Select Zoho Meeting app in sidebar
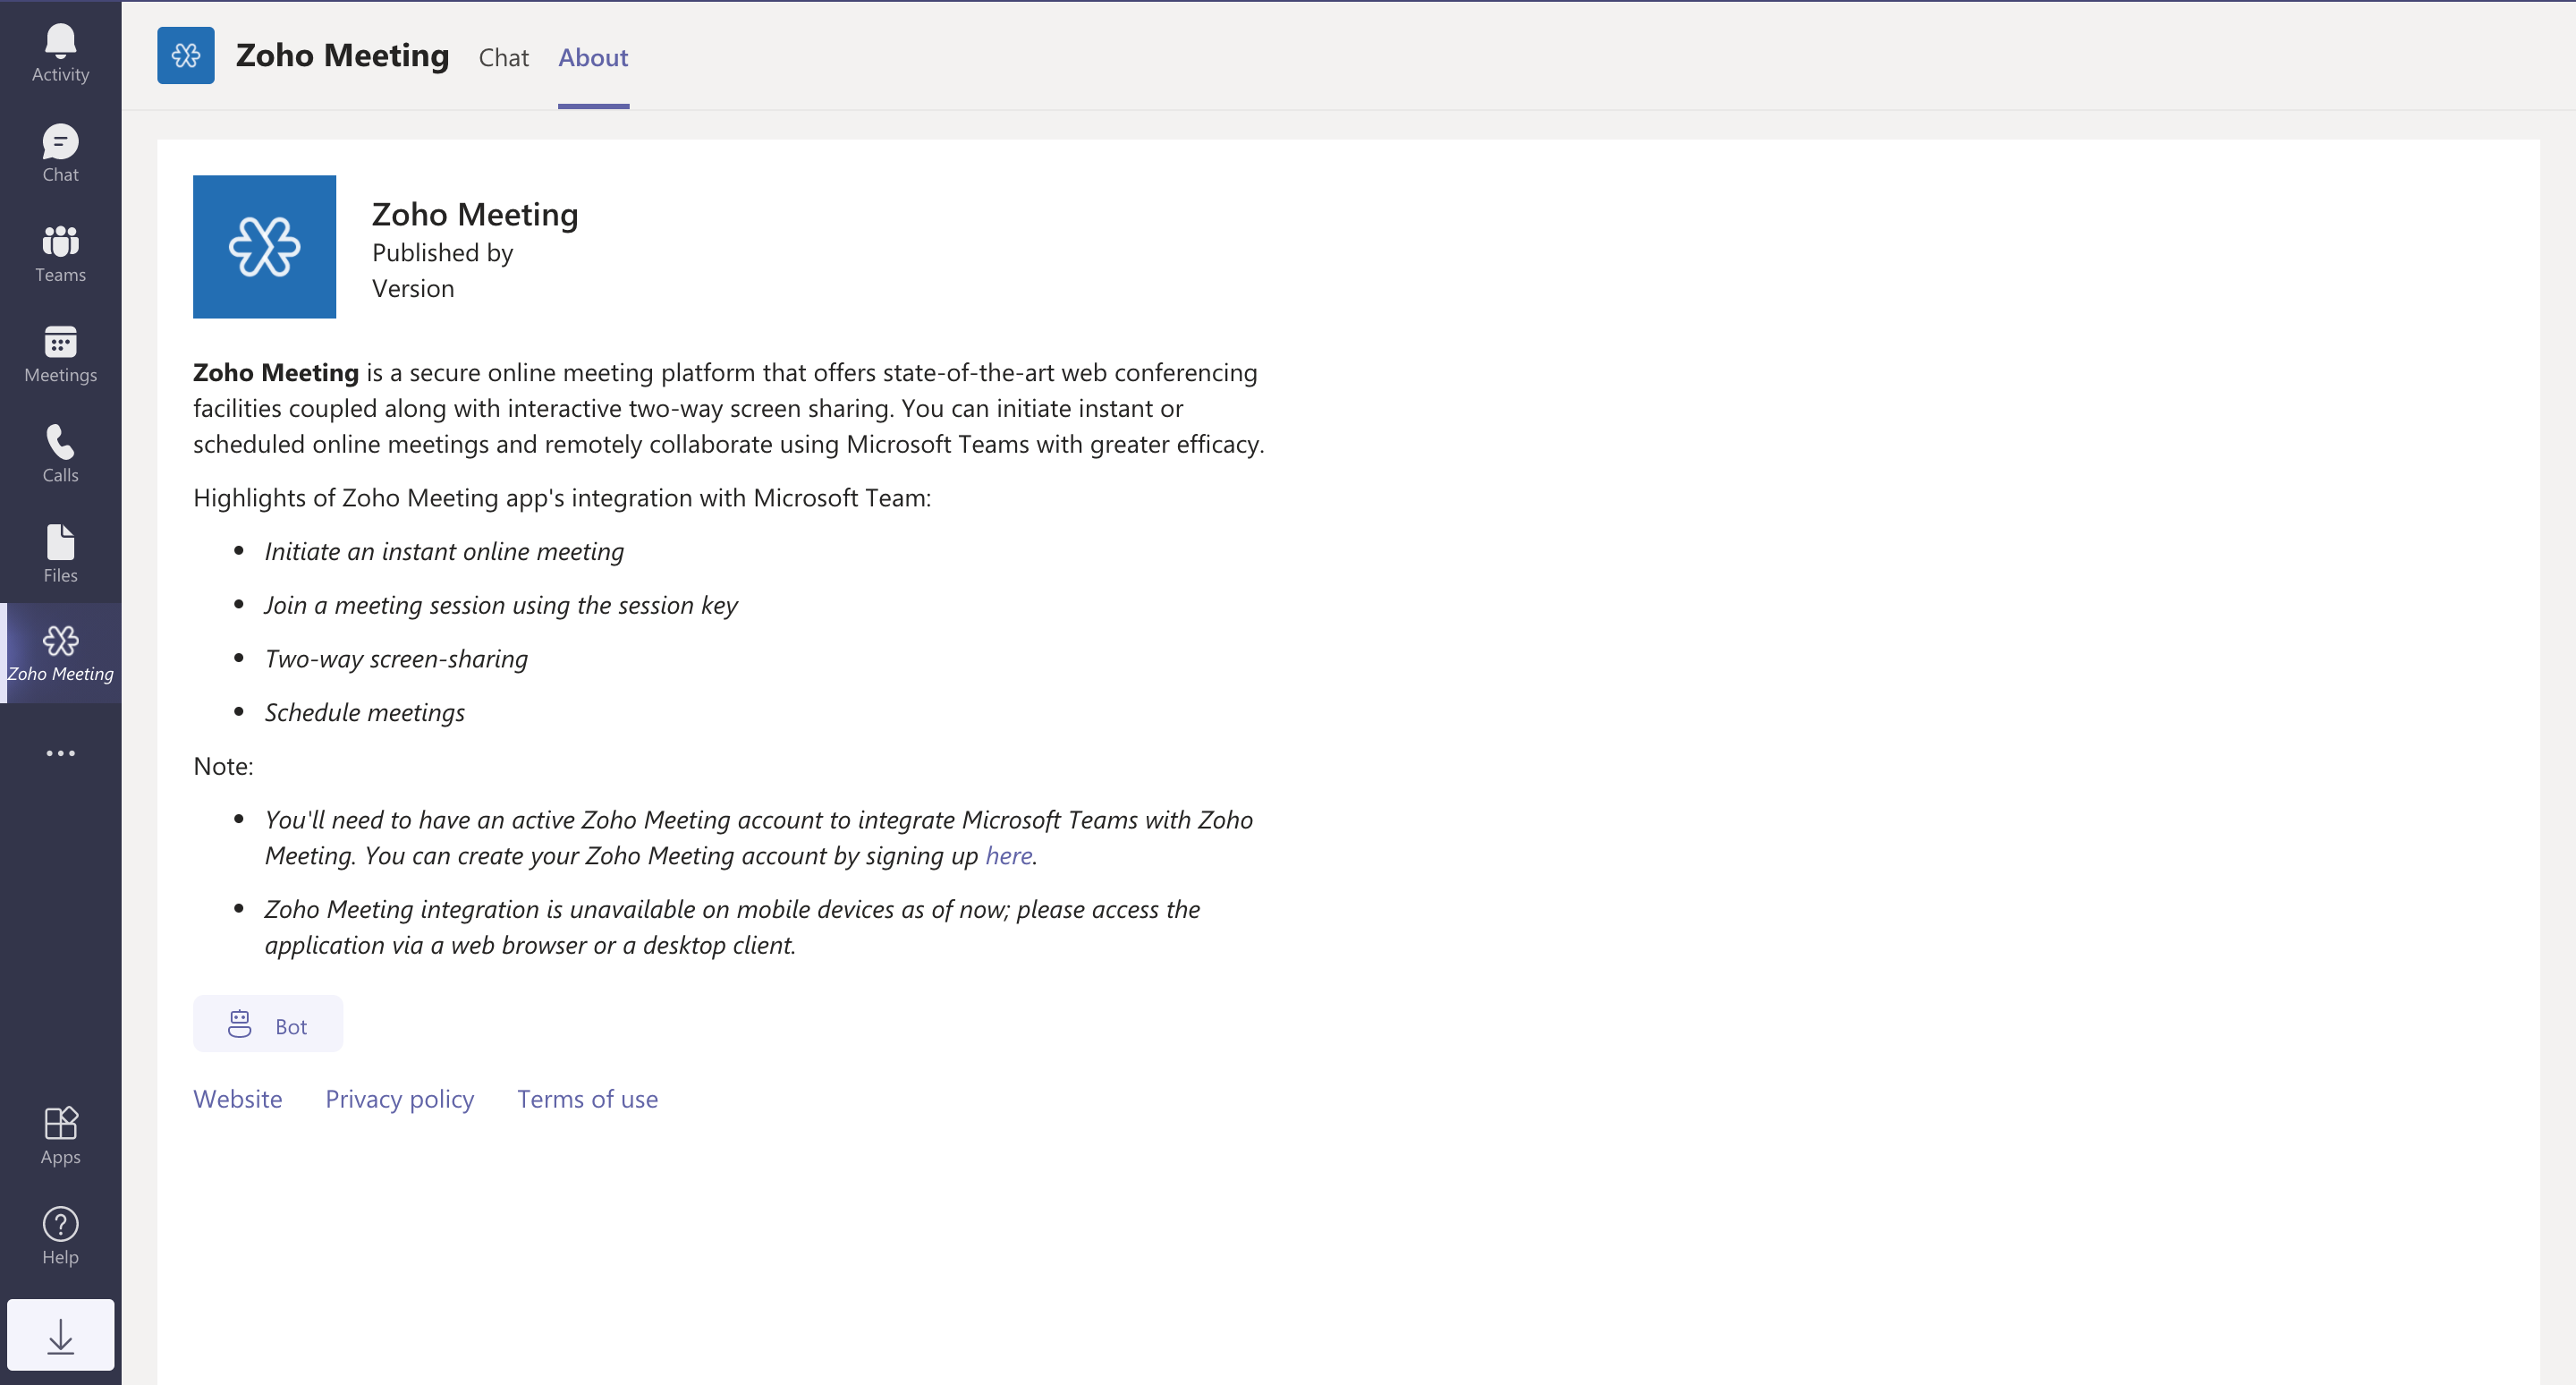The image size is (2576, 1385). pos(60,653)
